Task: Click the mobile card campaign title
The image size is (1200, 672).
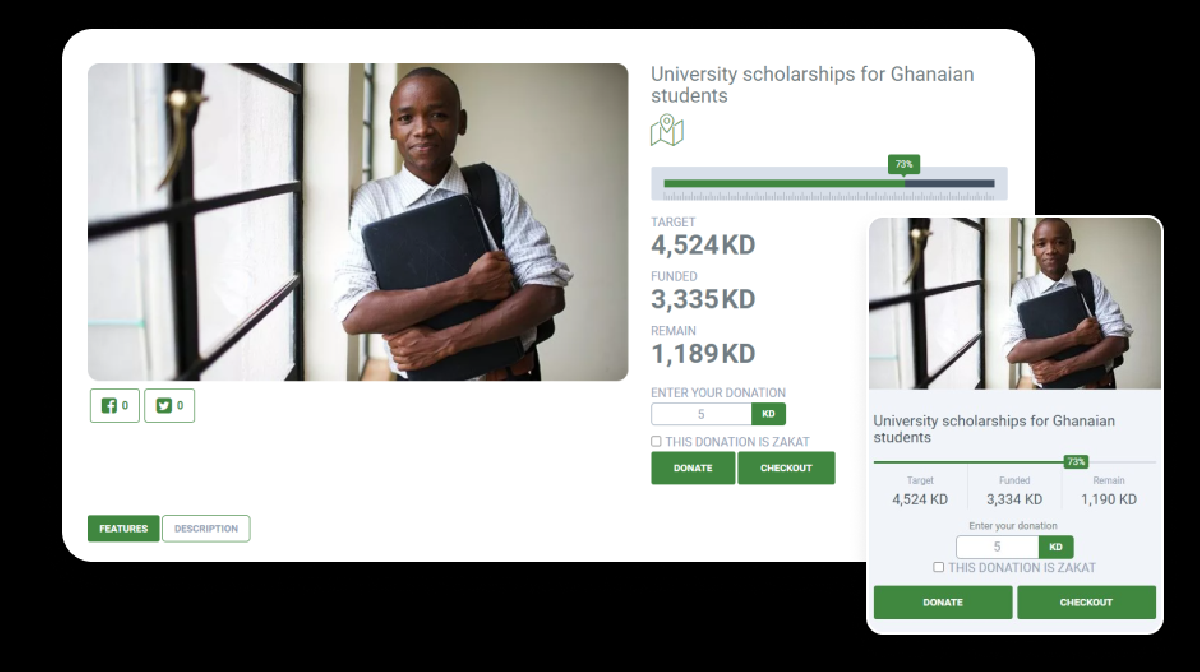Action: click(x=994, y=429)
